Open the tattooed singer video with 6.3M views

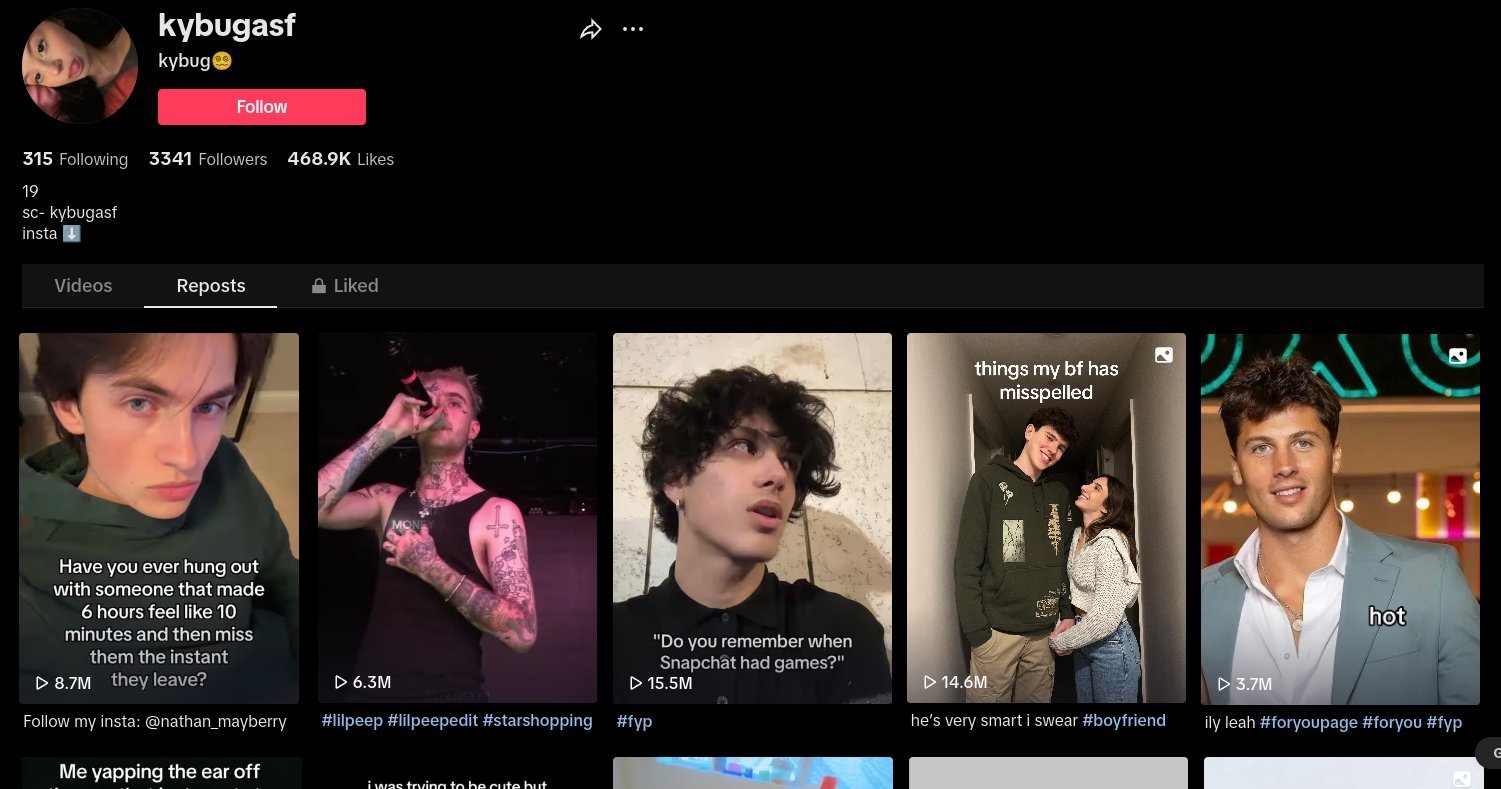coord(457,518)
